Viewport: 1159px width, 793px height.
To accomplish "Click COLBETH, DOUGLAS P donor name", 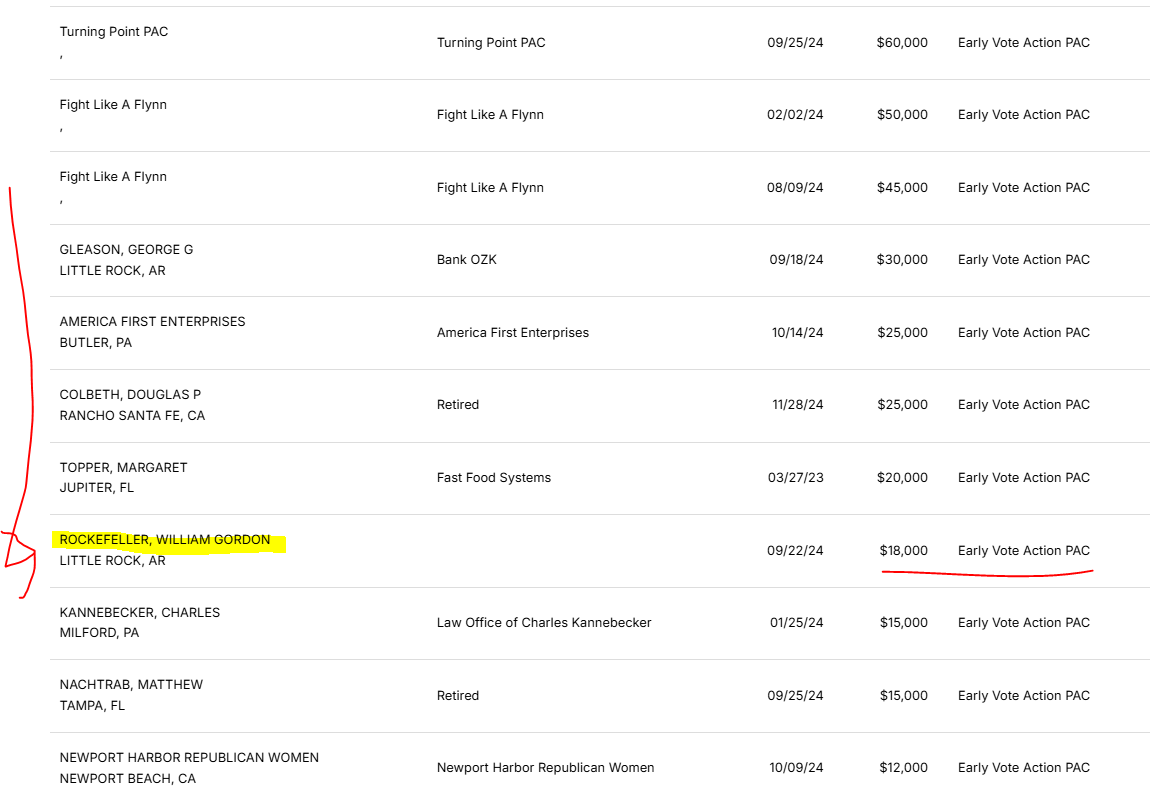I will pos(130,395).
